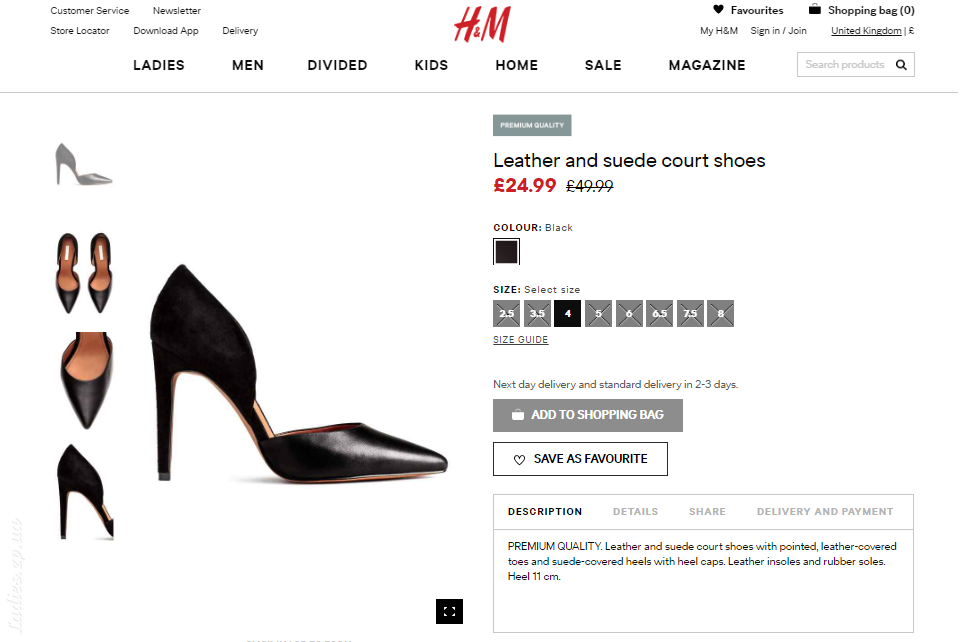Open the LADIES menu
The width and height of the screenshot is (966, 642).
tap(159, 65)
